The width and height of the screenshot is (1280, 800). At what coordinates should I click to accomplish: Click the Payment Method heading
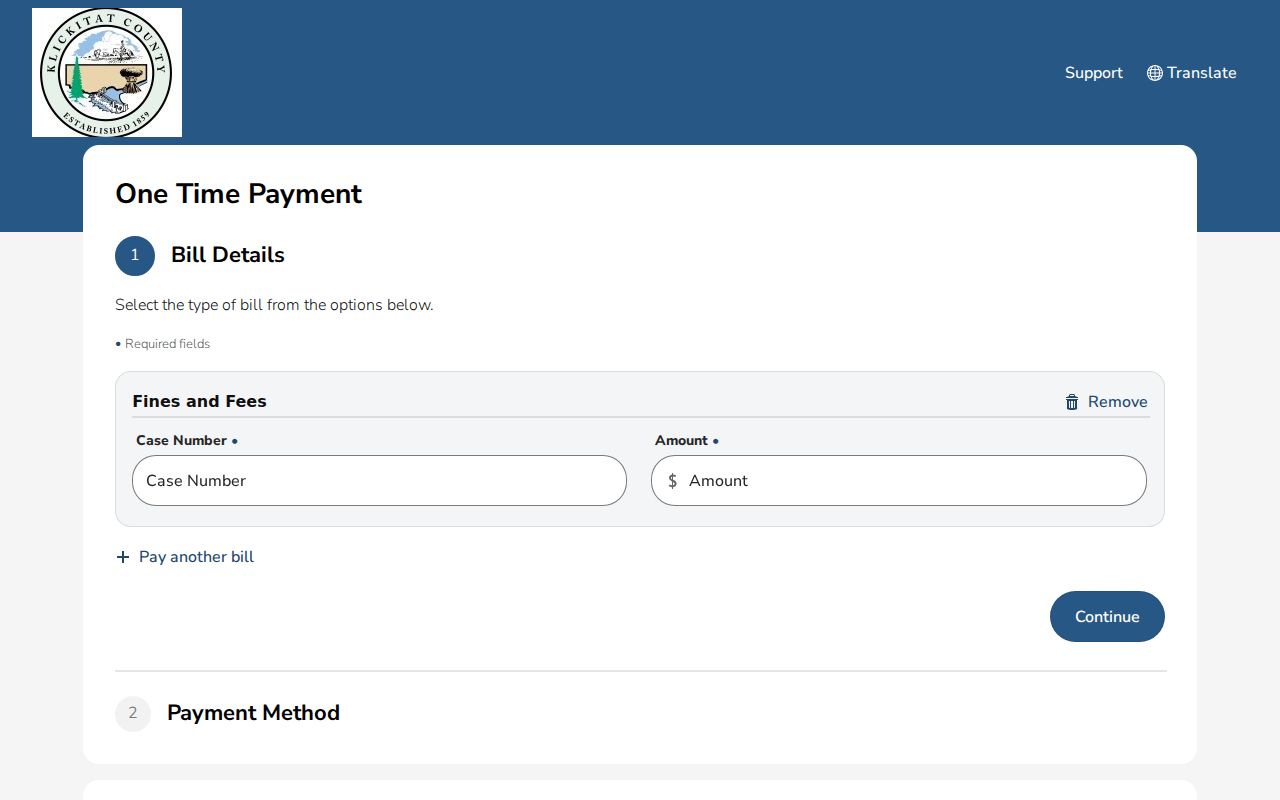pos(253,713)
